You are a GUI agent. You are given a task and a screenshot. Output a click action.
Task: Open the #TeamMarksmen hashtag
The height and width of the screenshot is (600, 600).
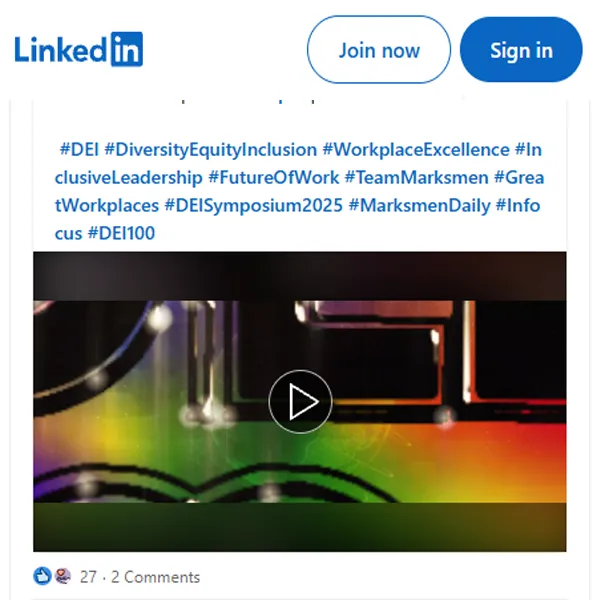coord(417,178)
